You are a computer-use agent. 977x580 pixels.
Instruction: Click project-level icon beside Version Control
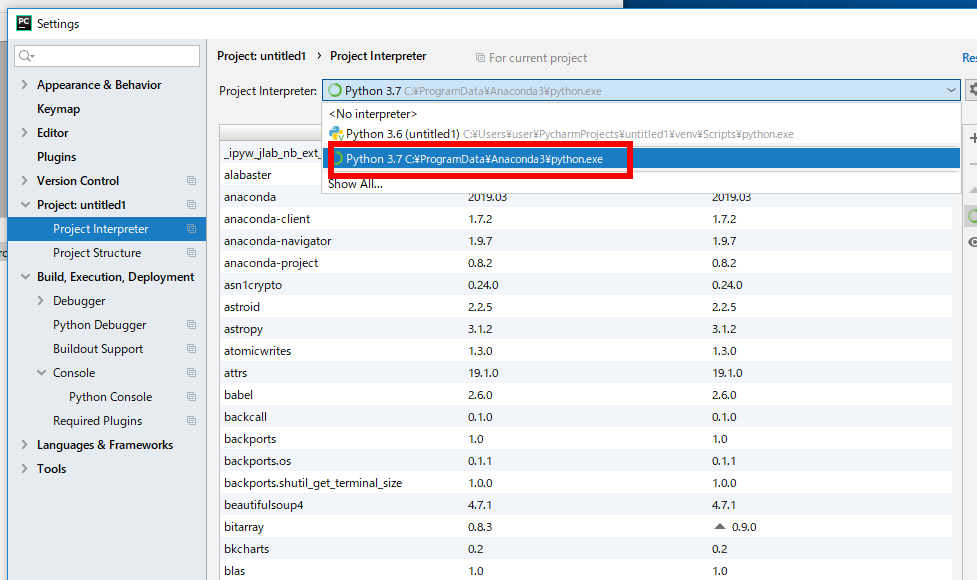click(191, 181)
